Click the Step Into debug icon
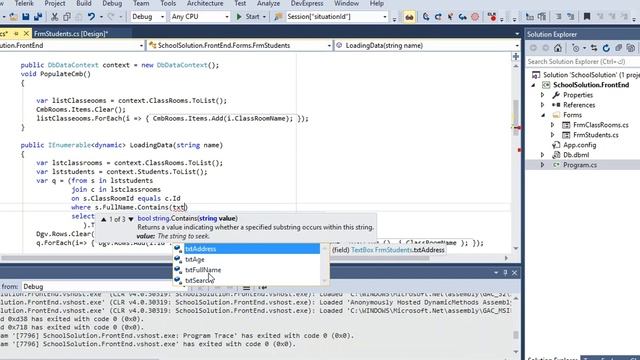The width and height of the screenshot is (640, 360). point(426,17)
